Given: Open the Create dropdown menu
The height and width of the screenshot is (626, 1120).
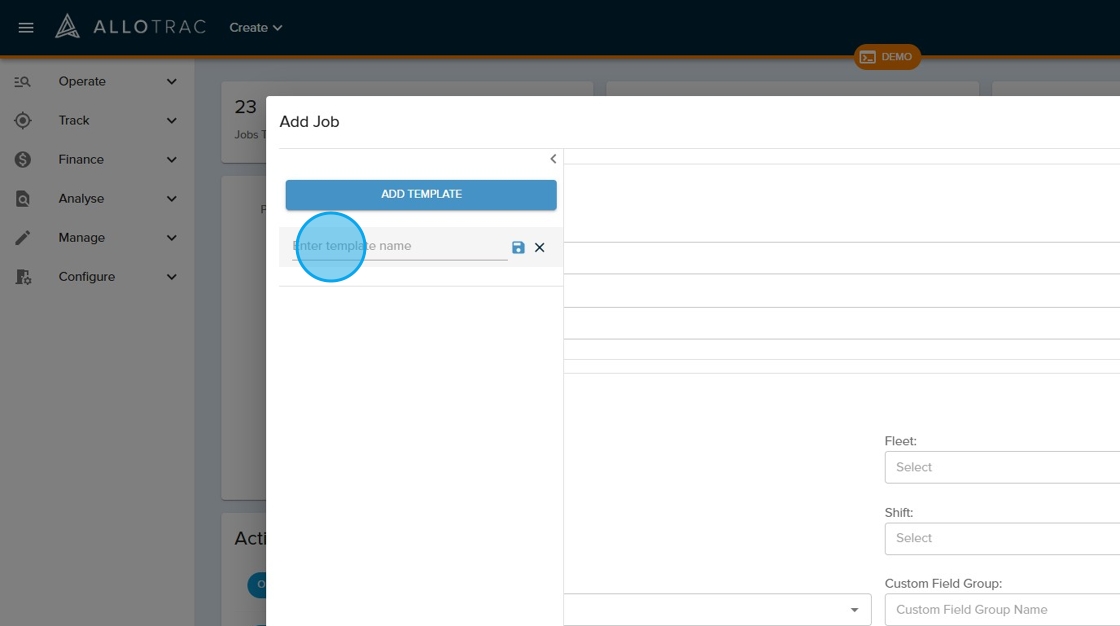Looking at the screenshot, I should coord(255,28).
